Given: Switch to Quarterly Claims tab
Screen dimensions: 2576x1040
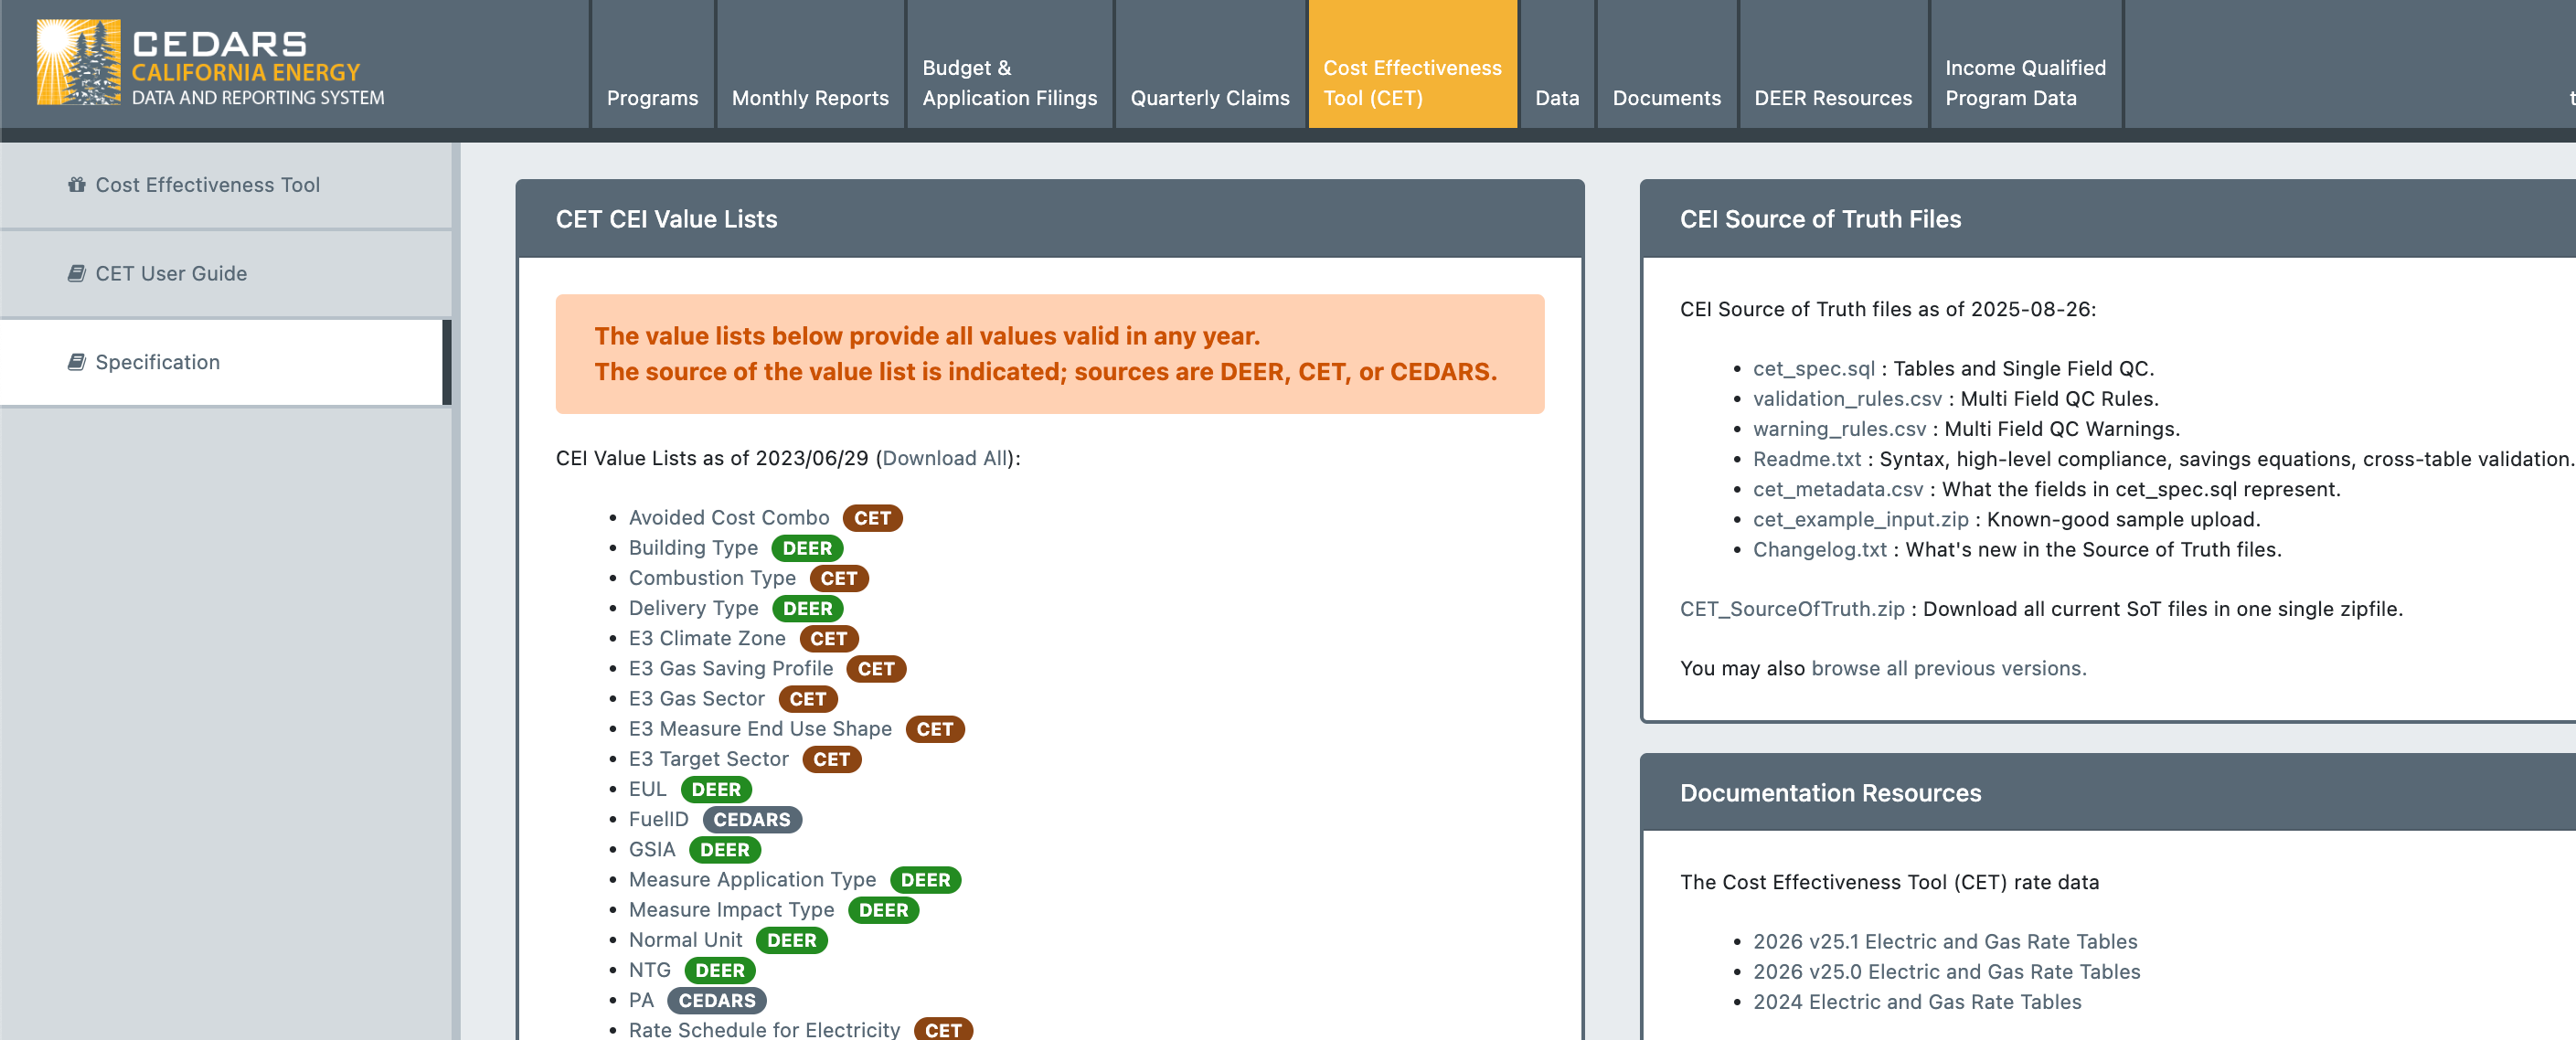Looking at the screenshot, I should [x=1209, y=98].
